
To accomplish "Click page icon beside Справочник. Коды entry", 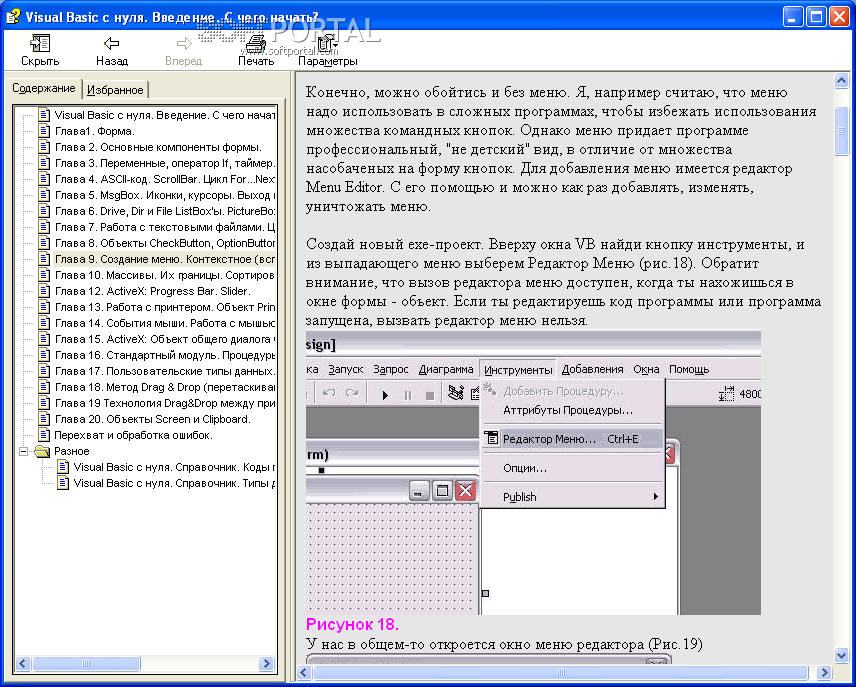I will point(63,467).
